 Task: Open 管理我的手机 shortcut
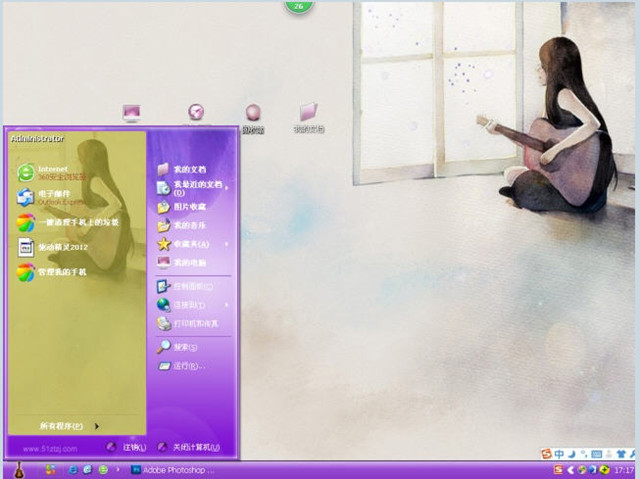click(51, 272)
